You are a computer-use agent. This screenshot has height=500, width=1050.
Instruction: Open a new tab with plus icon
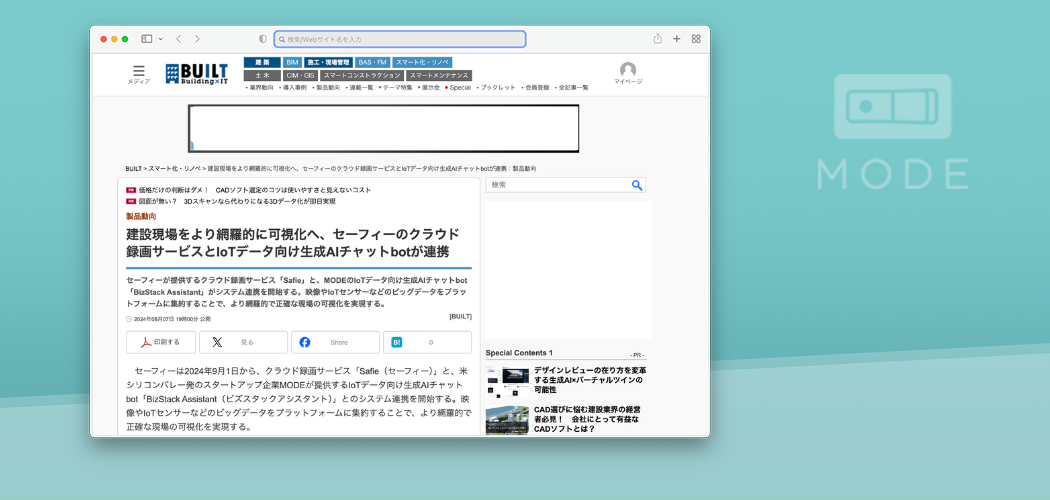[677, 39]
